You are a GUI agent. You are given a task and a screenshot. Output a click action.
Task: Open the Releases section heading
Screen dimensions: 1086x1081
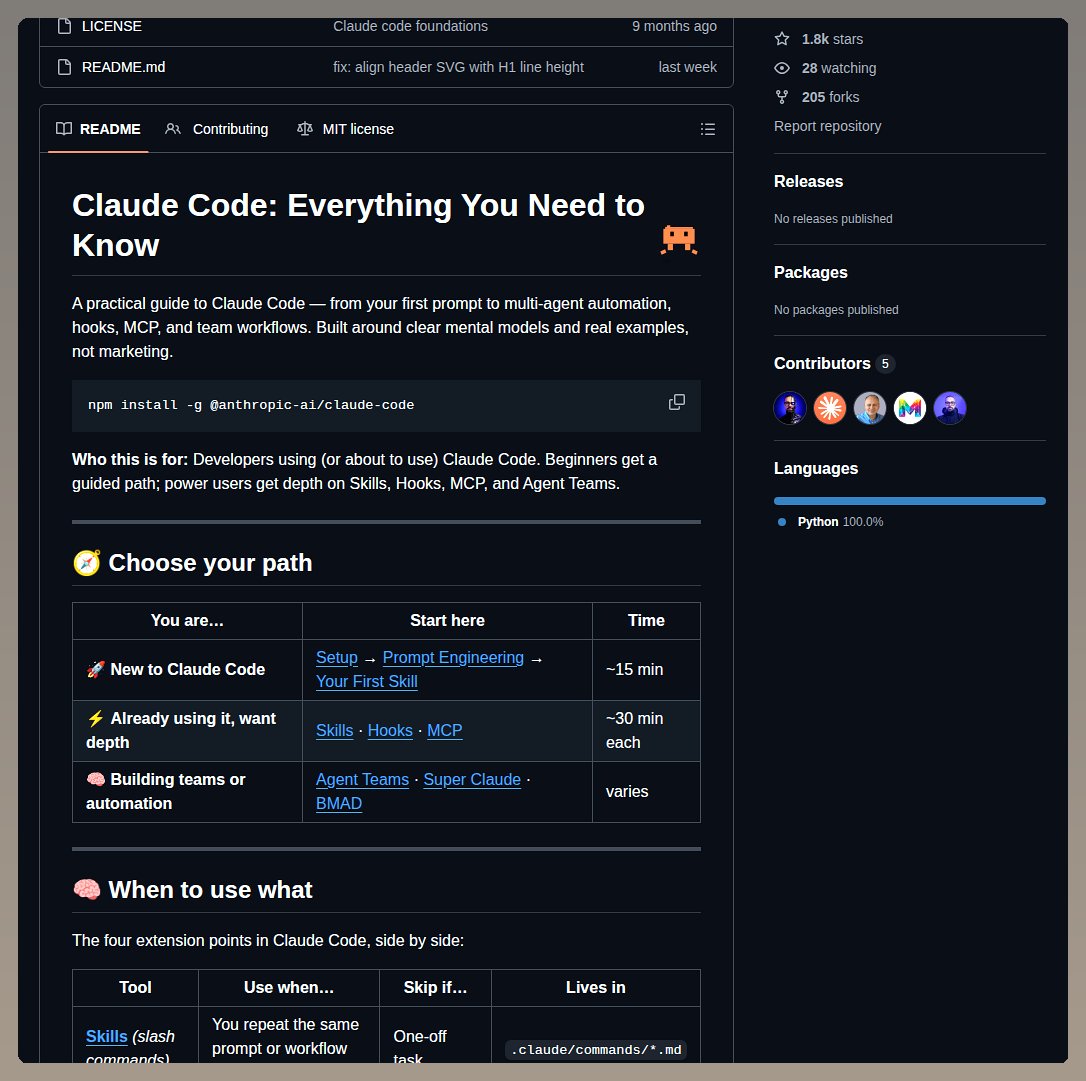coord(808,181)
